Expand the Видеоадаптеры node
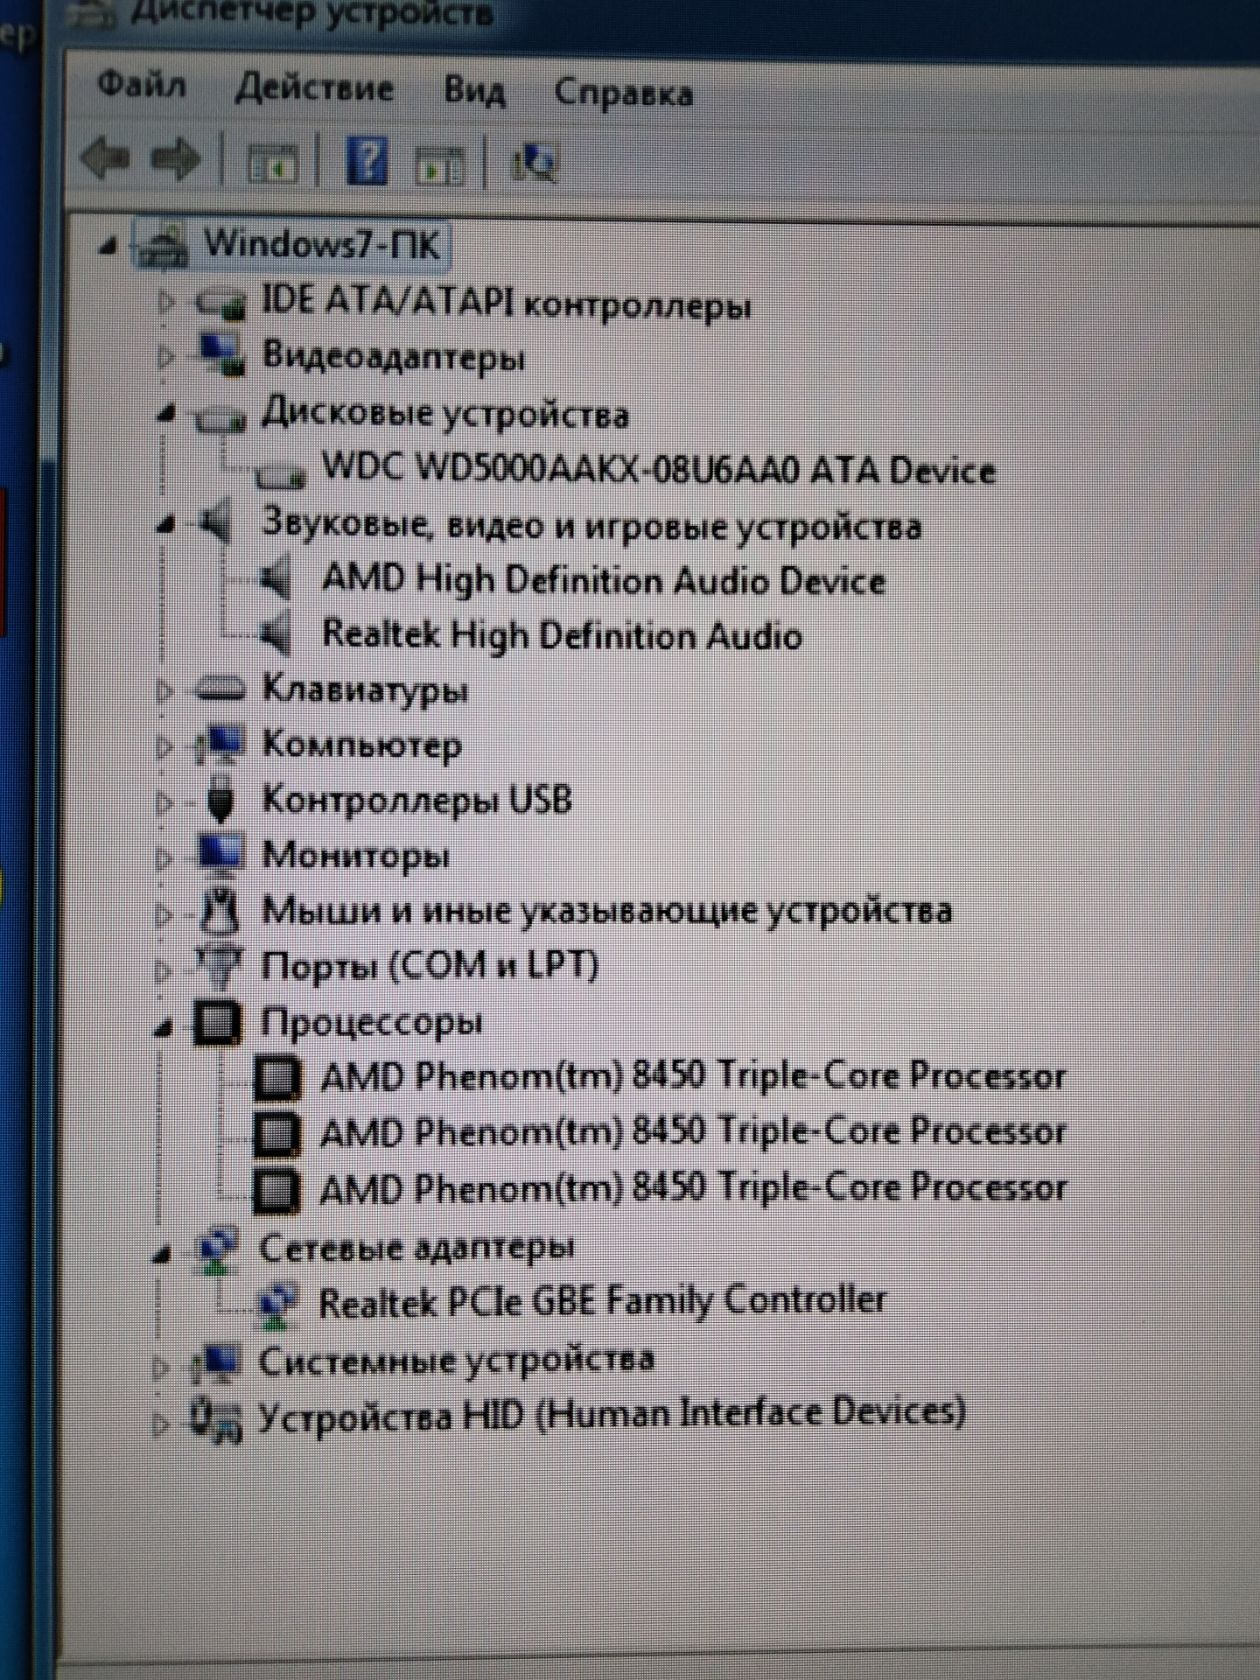Viewport: 1260px width, 1680px height. [x=166, y=356]
